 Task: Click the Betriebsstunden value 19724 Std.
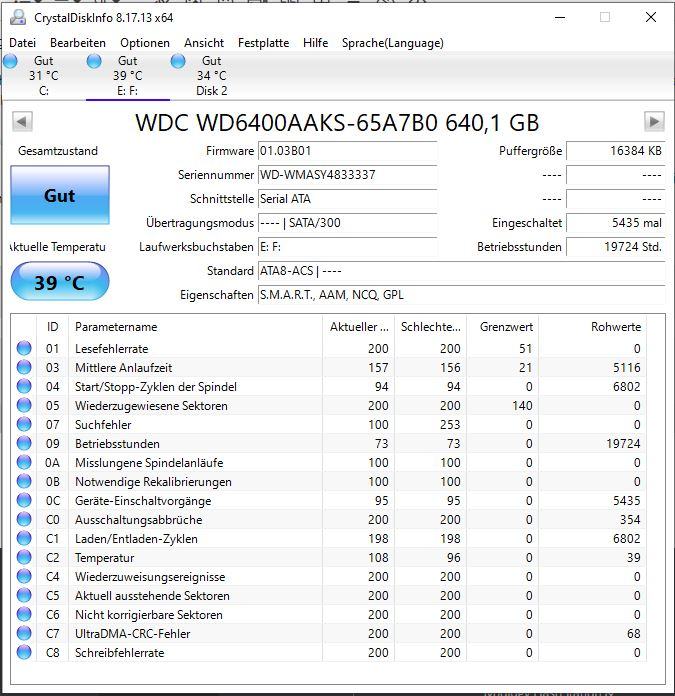point(616,247)
